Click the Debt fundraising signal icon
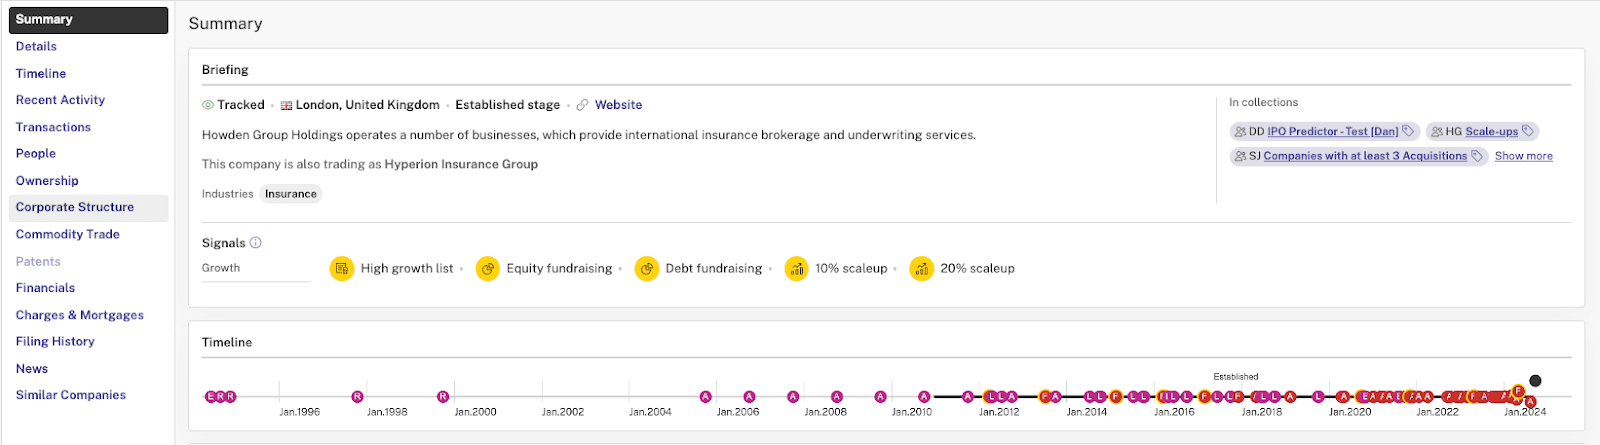This screenshot has width=1600, height=445. 647,268
